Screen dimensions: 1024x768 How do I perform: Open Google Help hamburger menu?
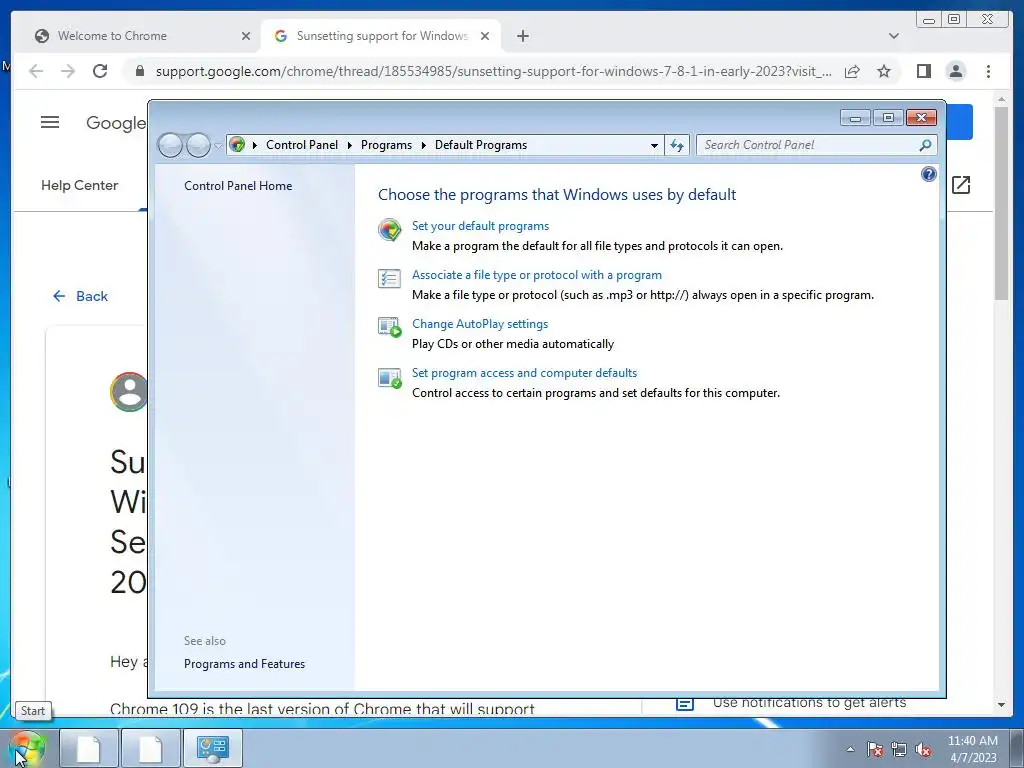pos(50,122)
